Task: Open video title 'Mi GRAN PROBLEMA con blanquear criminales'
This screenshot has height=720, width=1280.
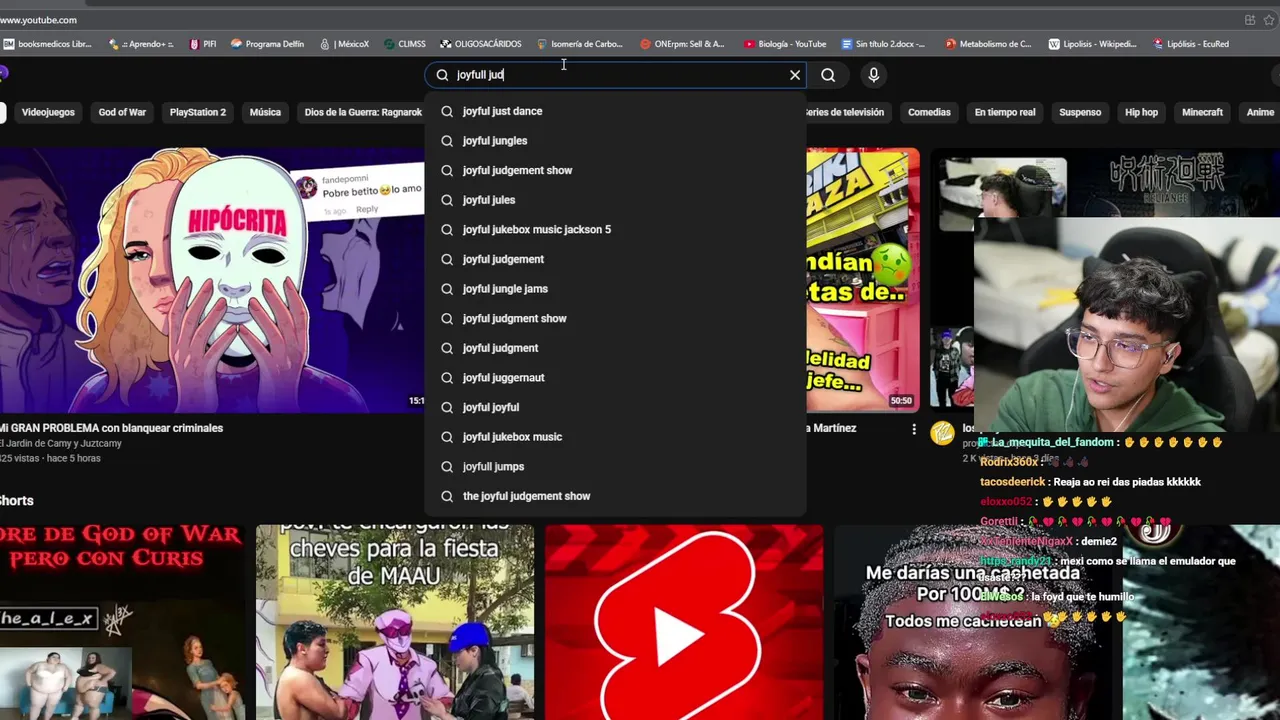Action: coord(112,428)
